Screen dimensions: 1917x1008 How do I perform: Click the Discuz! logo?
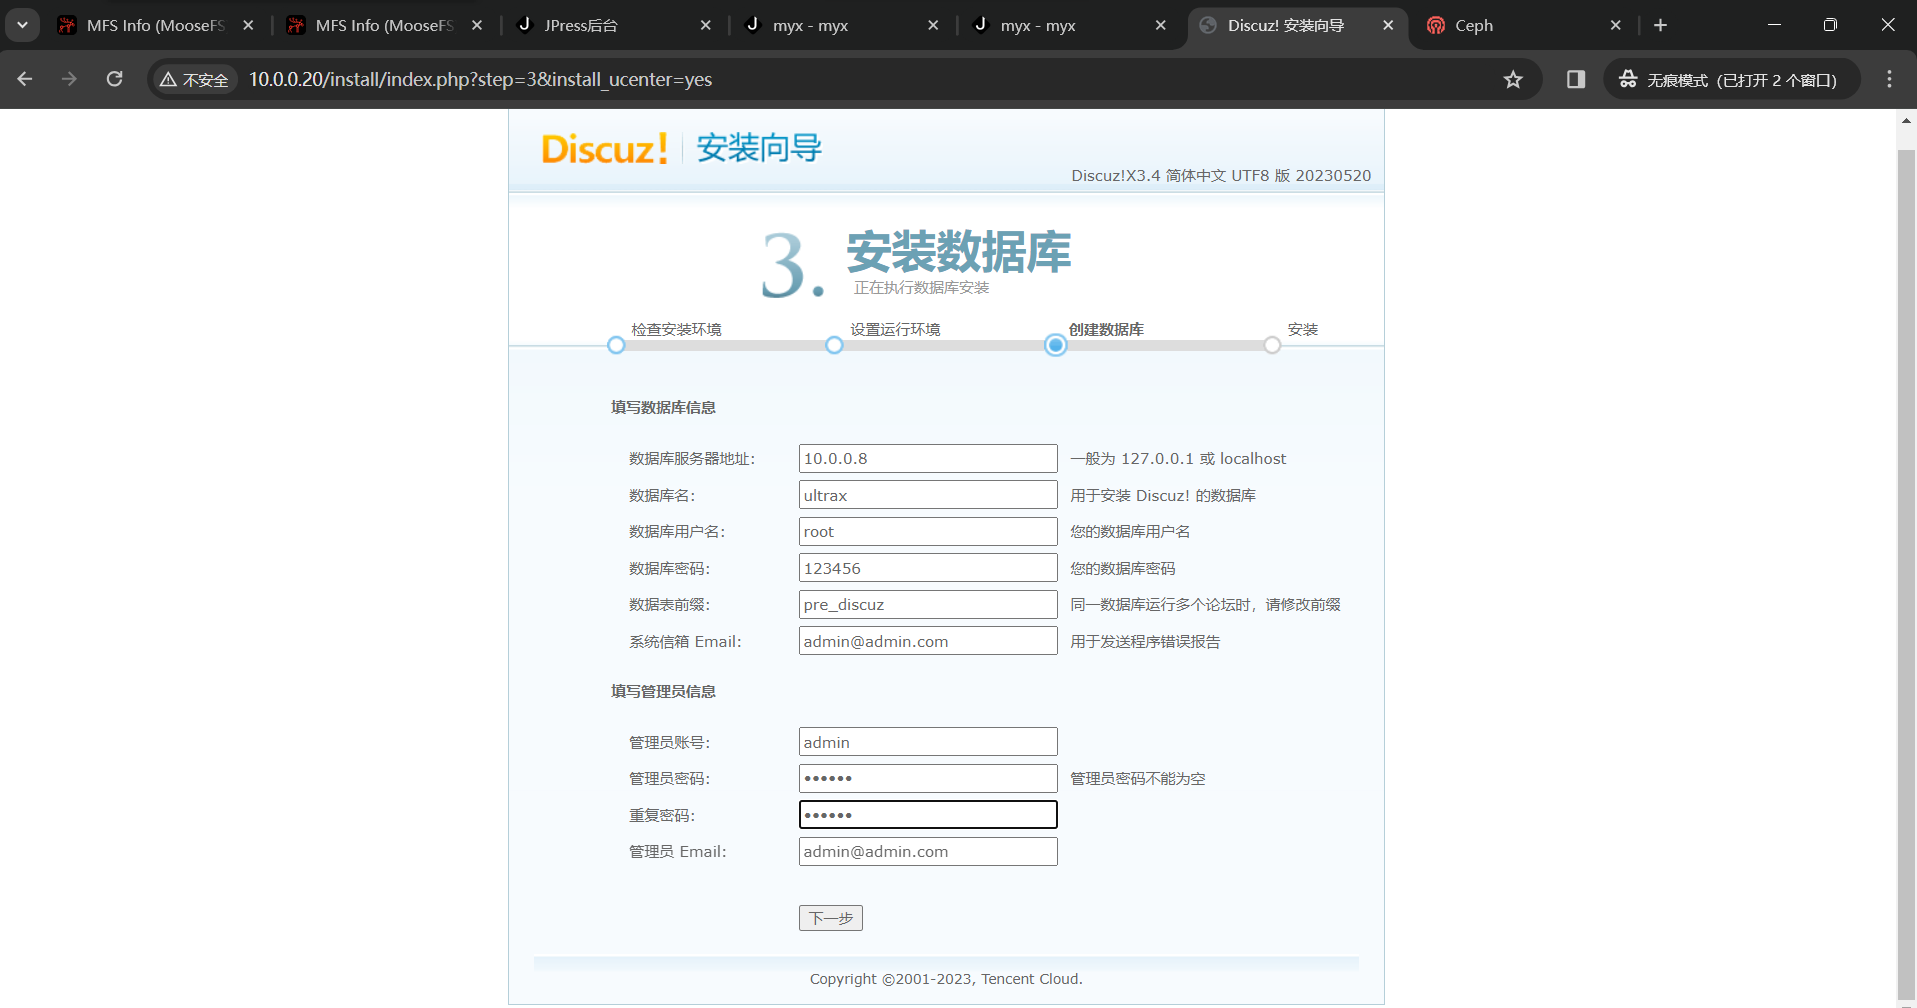(605, 149)
